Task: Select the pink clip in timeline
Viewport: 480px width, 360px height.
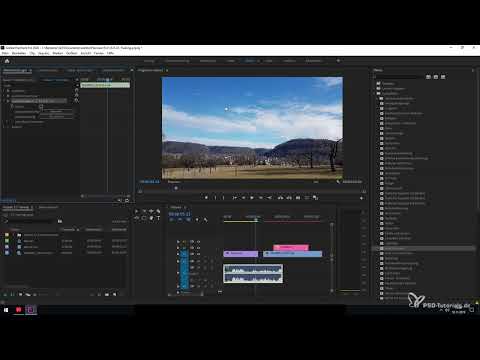Action: tap(291, 247)
